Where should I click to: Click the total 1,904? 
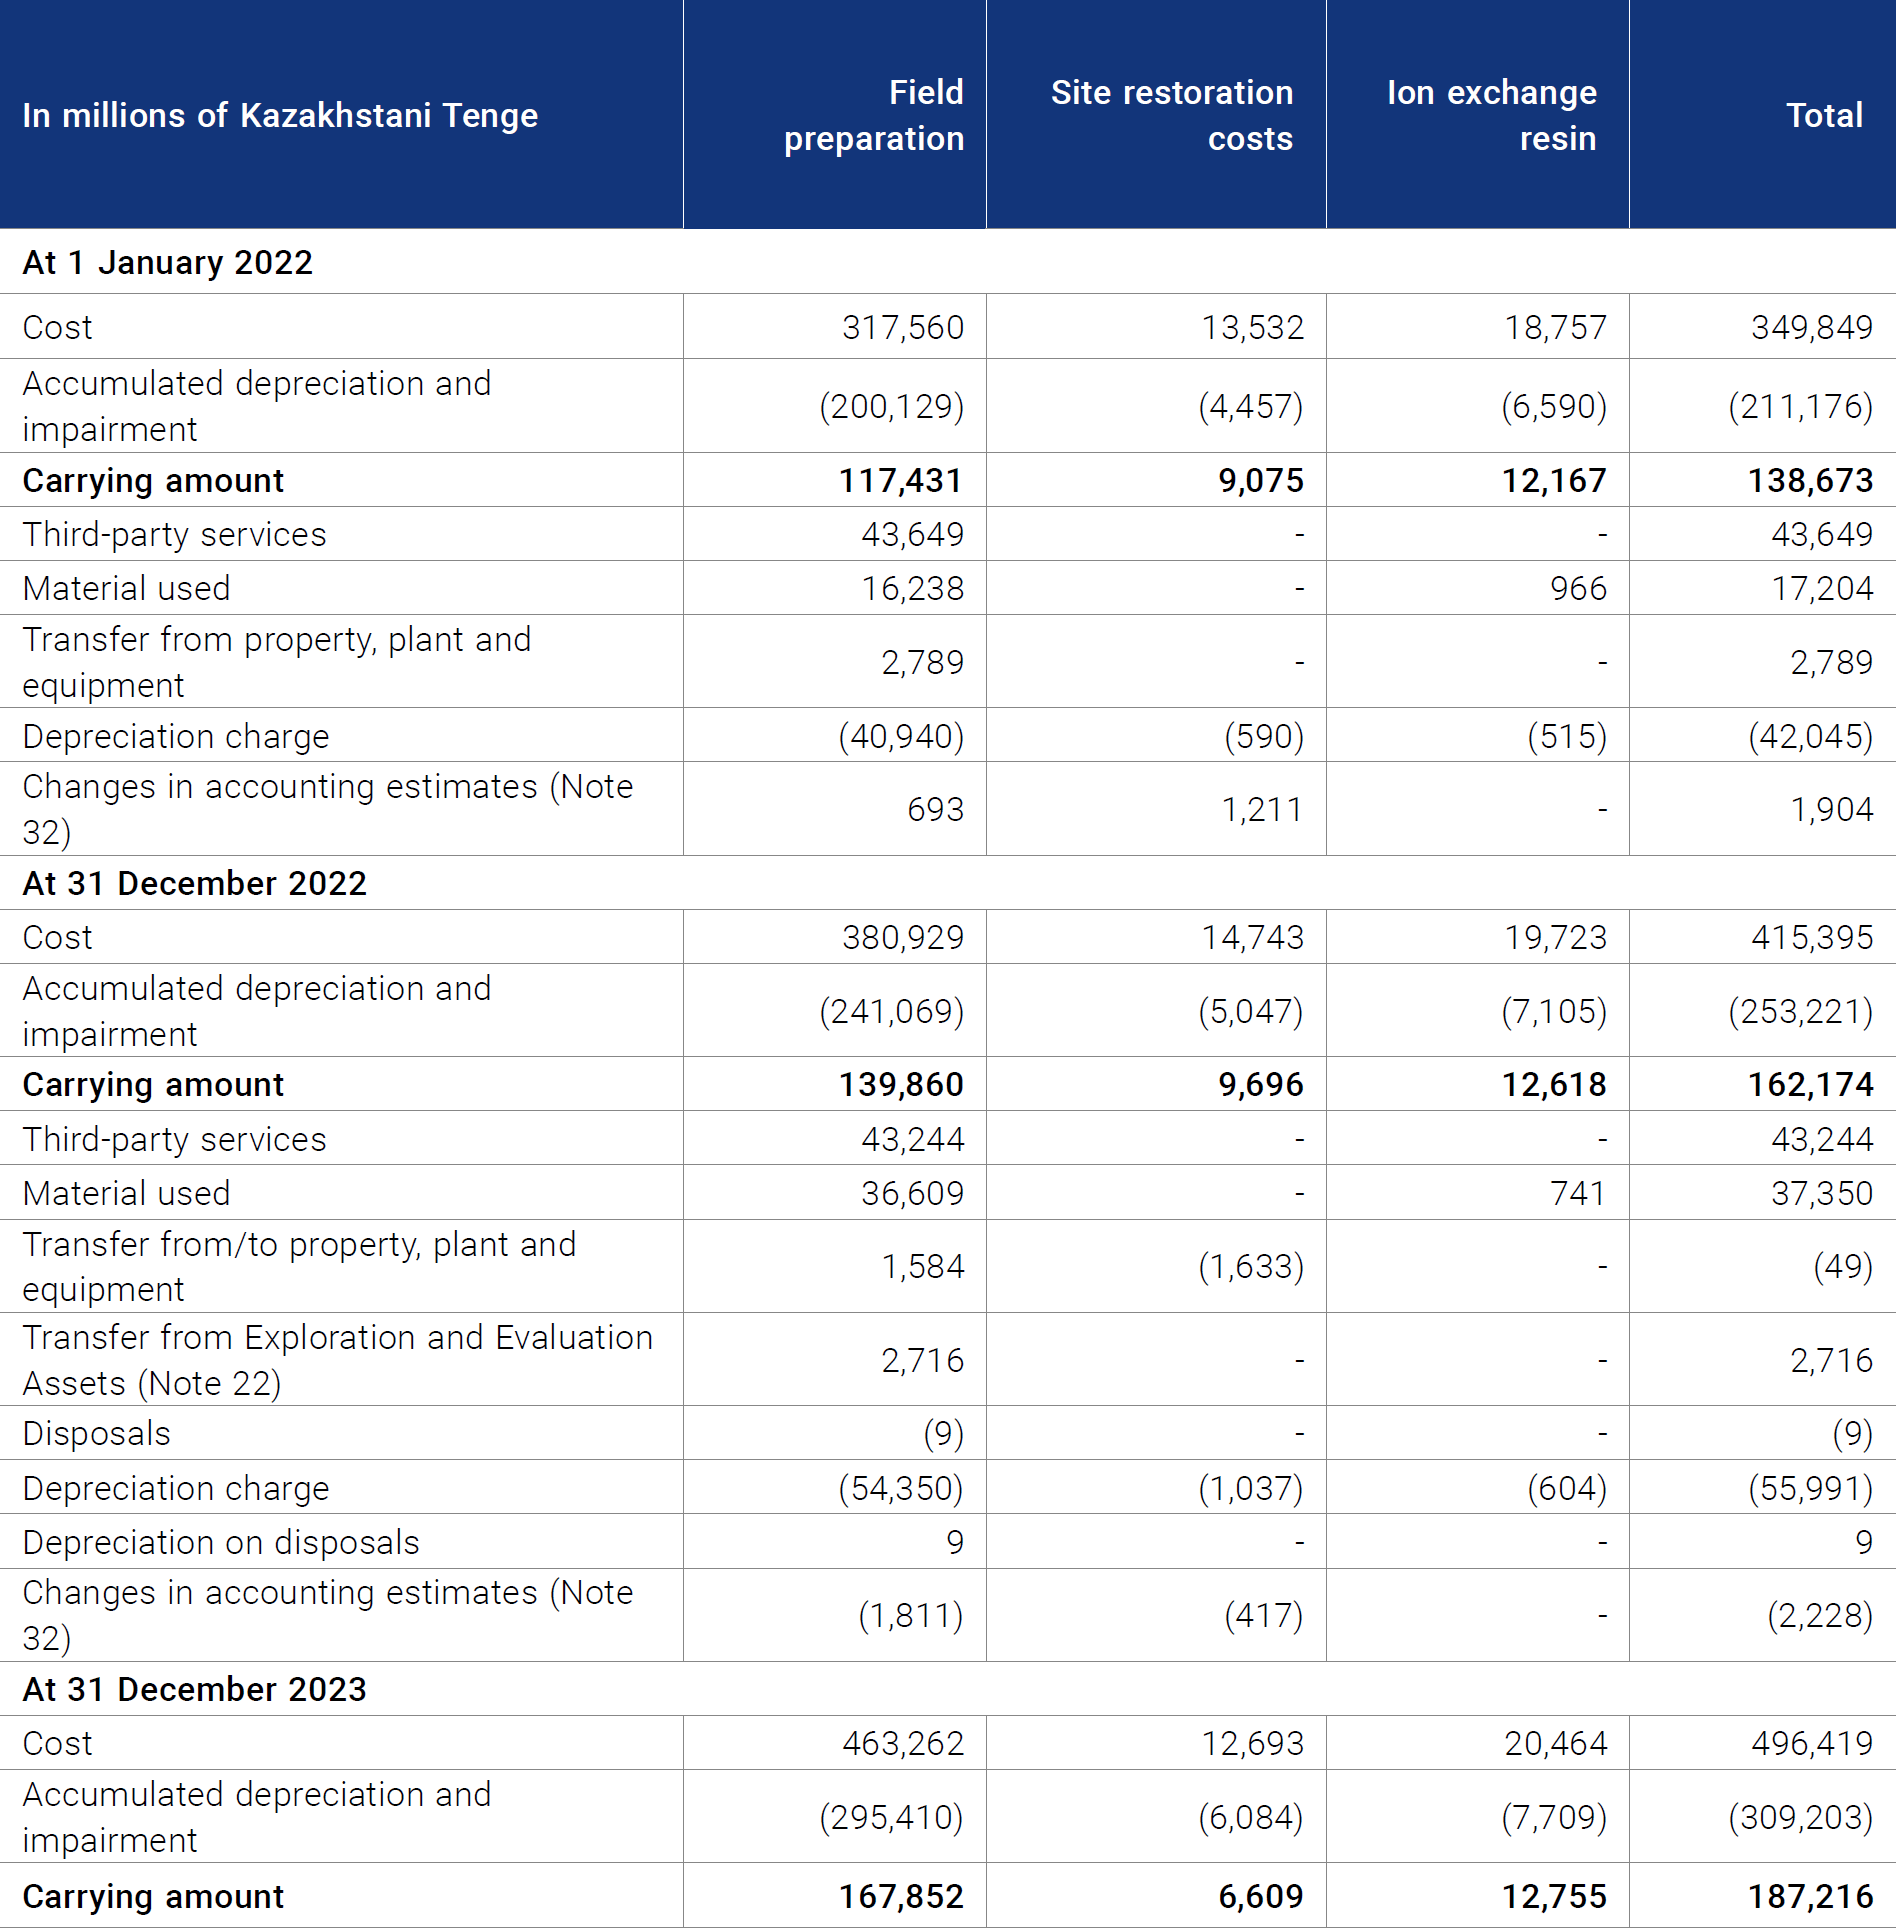click(1832, 809)
